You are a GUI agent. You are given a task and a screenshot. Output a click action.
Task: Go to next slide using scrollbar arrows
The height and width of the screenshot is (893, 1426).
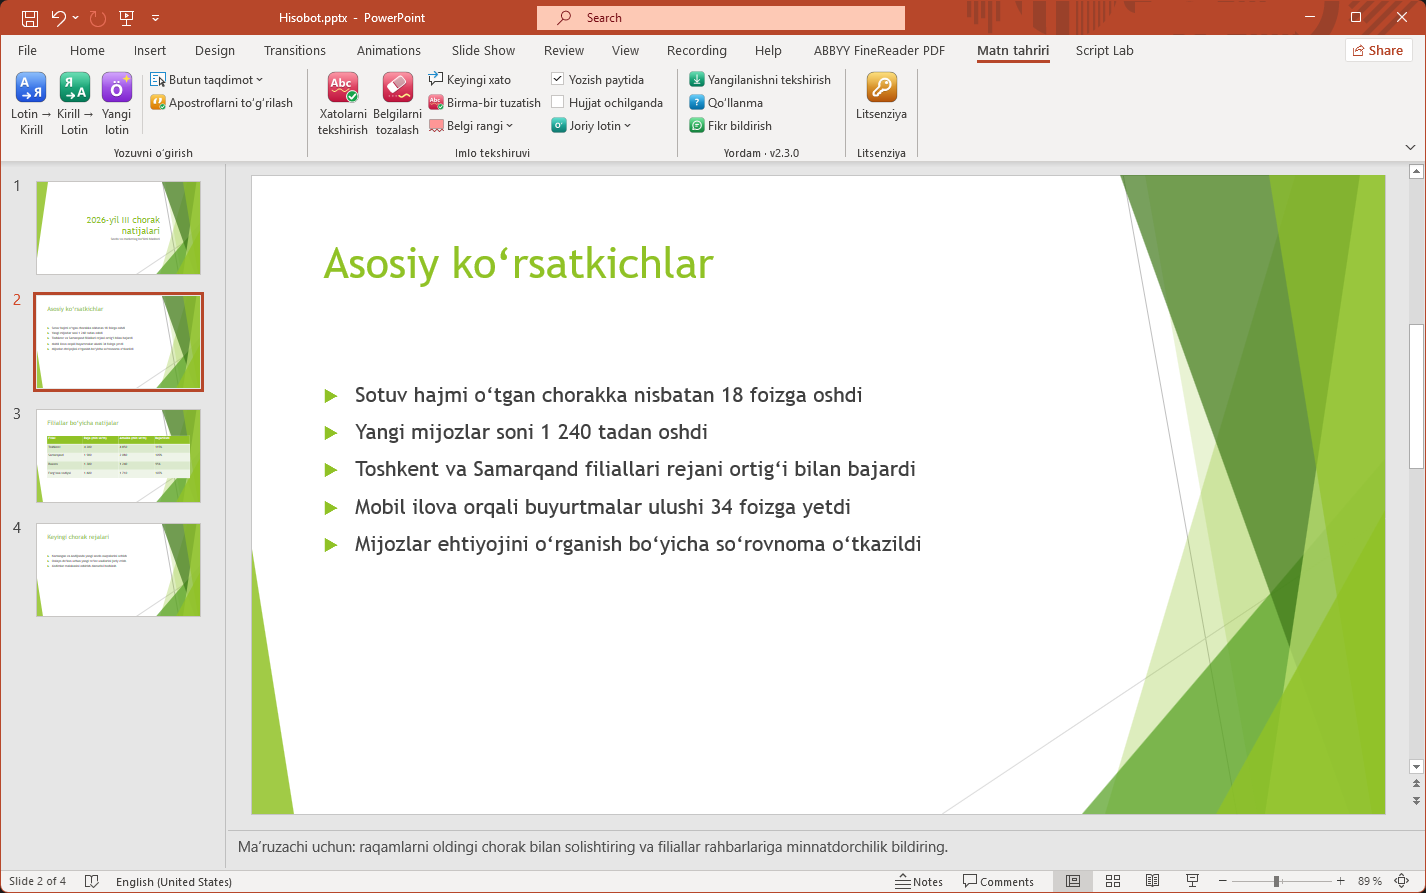point(1416,800)
